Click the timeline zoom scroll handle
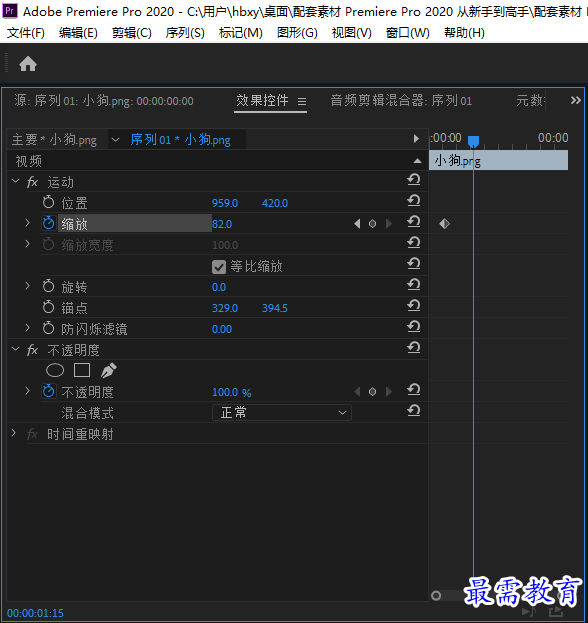This screenshot has width=588, height=623. [436, 596]
